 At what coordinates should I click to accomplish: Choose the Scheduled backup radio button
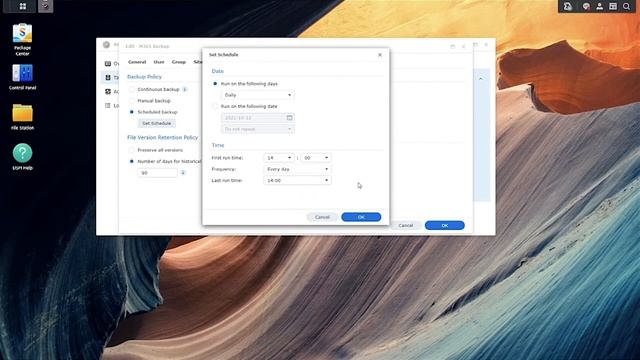131,112
